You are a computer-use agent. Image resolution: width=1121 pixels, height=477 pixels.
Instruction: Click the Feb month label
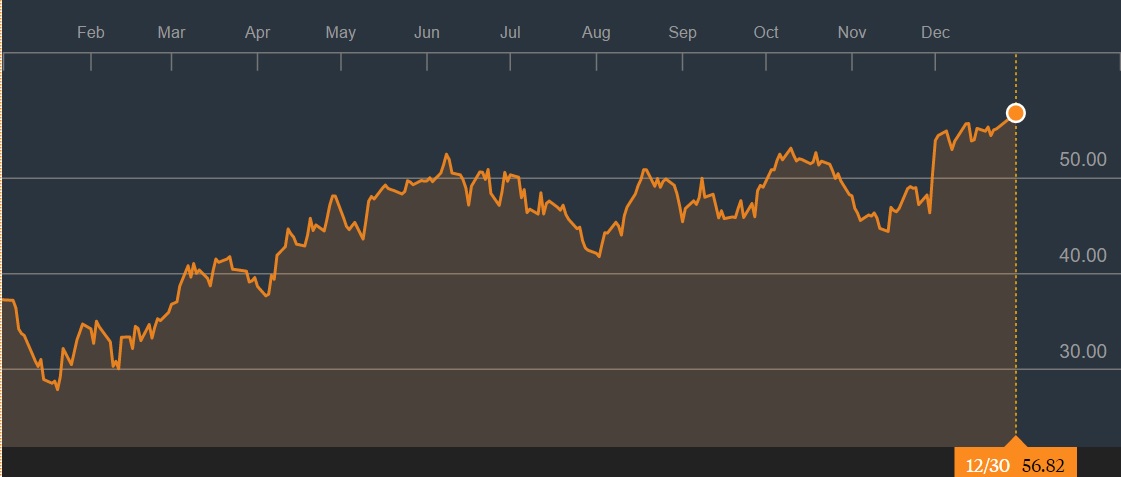click(91, 32)
